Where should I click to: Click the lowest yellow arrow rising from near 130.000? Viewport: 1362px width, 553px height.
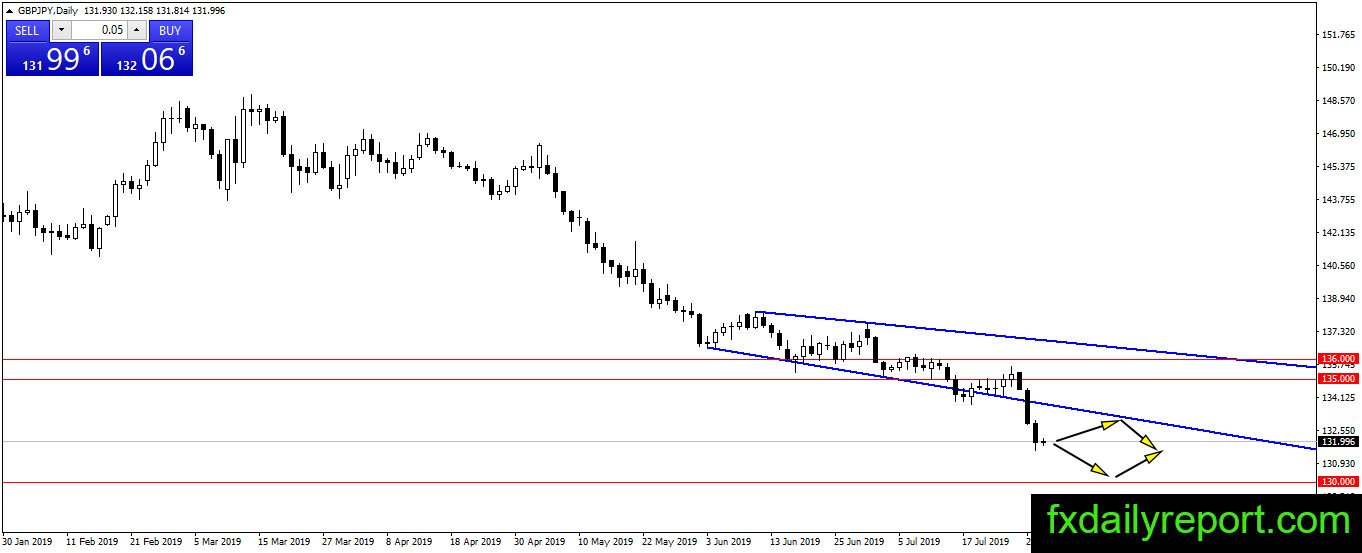(x=1137, y=464)
